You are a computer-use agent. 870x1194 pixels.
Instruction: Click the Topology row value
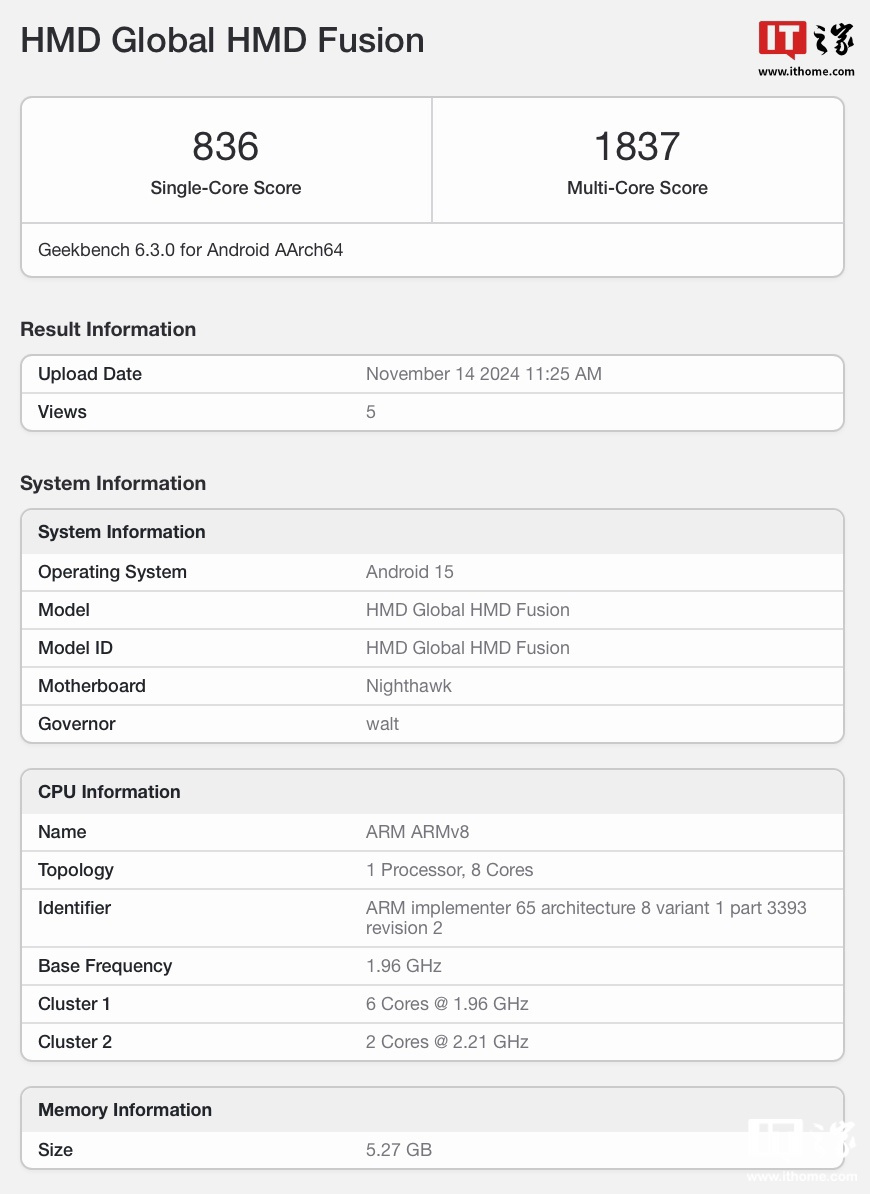[449, 870]
